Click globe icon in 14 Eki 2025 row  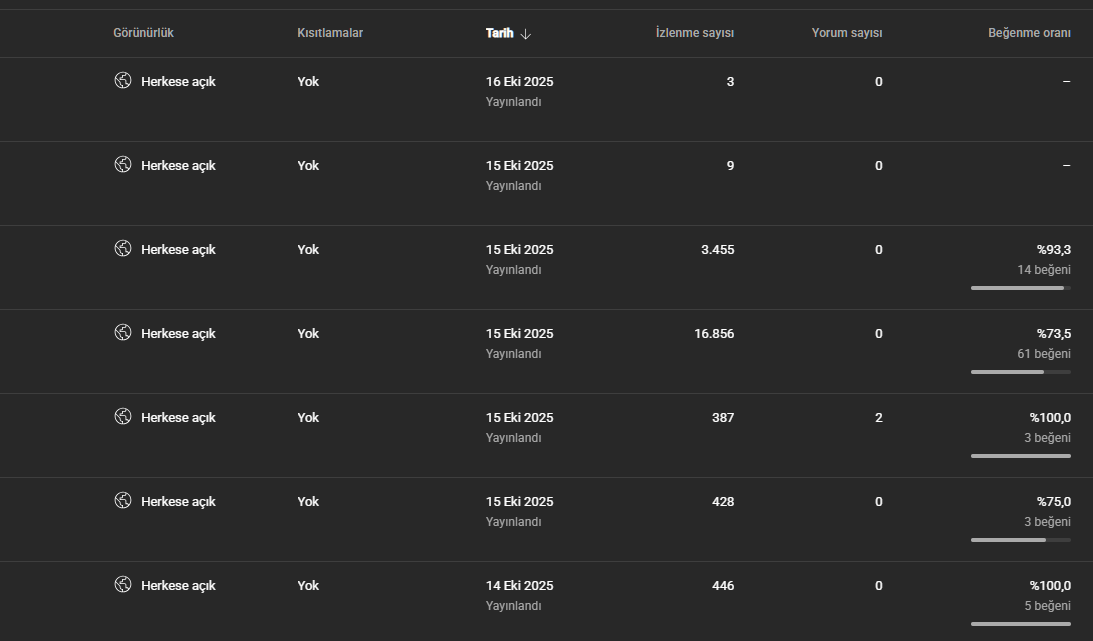pos(123,585)
